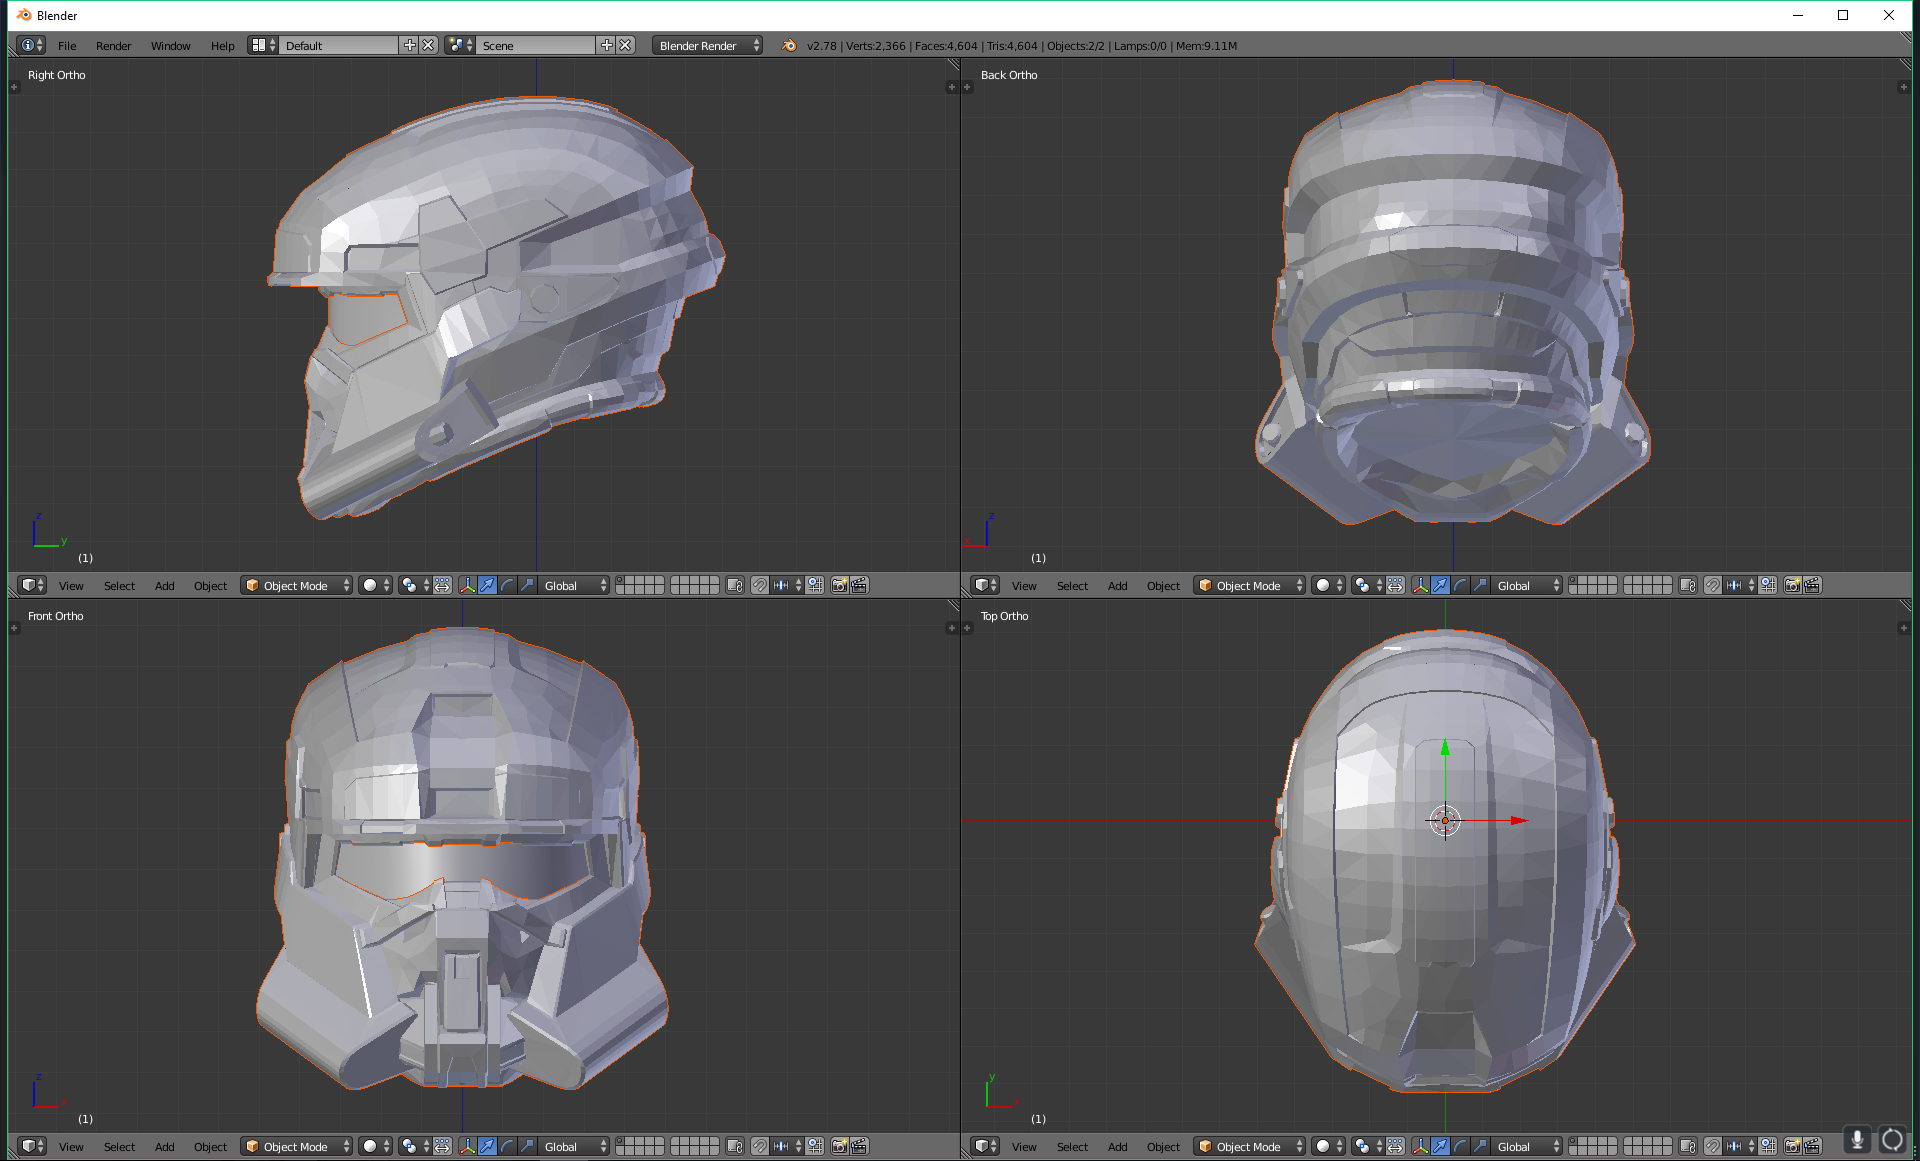Click the green Y-axis manipulator arrow in Top Ortho
The height and width of the screenshot is (1161, 1920).
1445,748
